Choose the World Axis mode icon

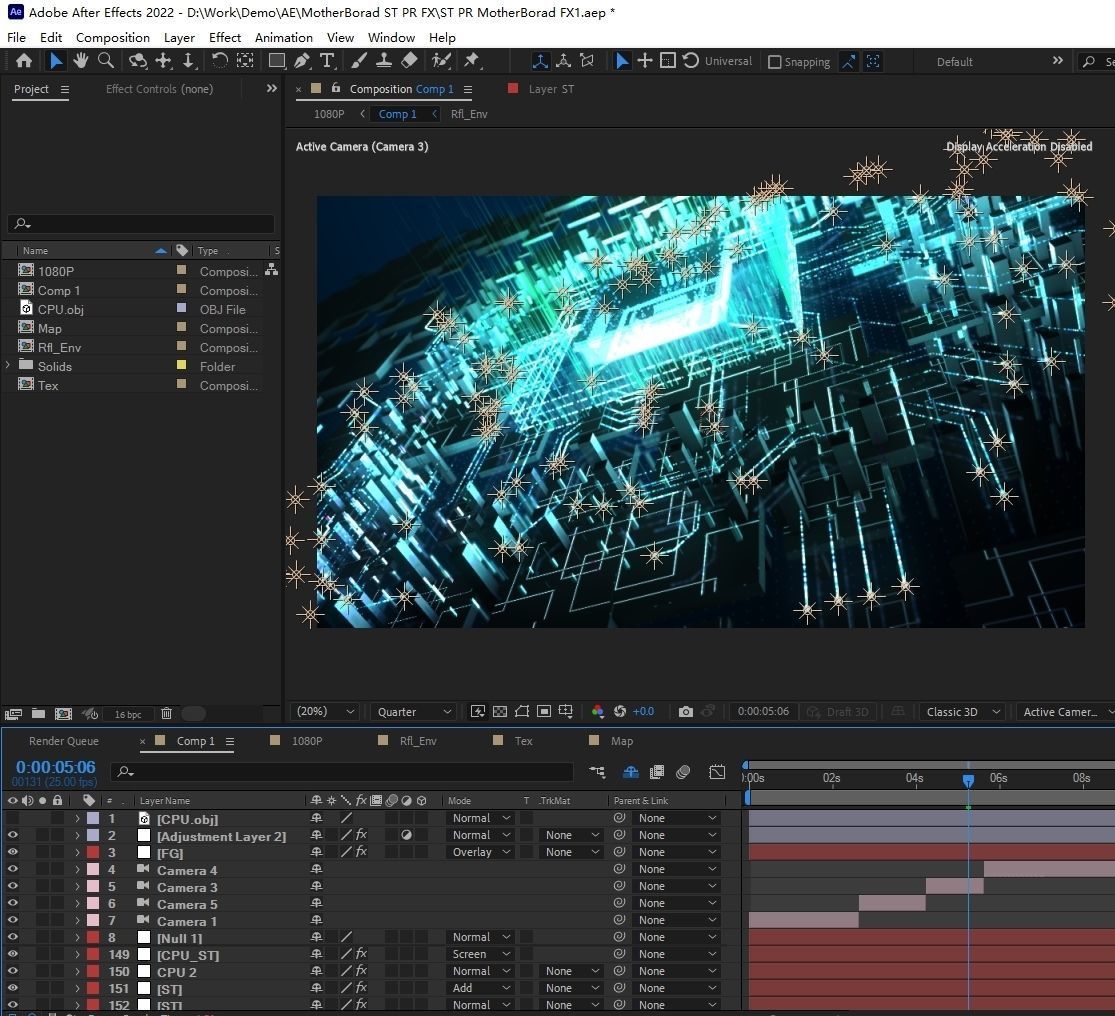click(563, 61)
